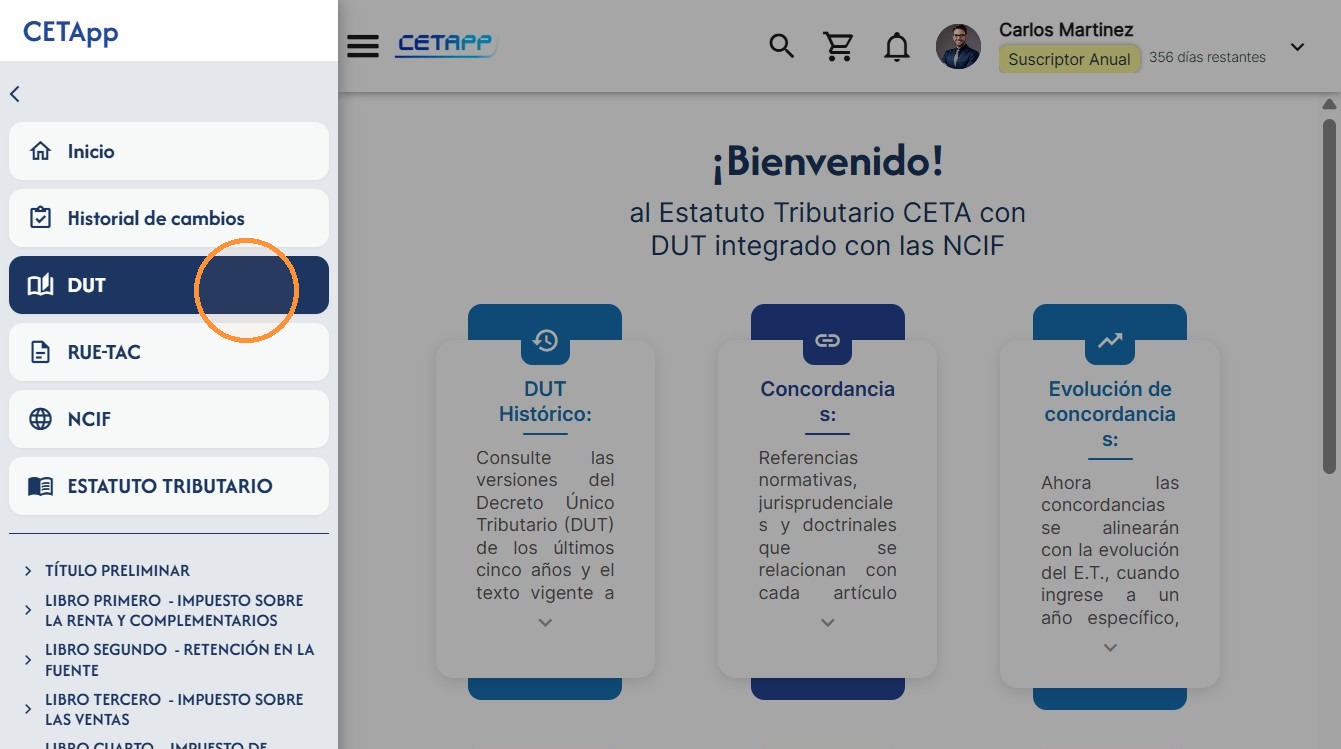Click the ¡Bienvenido! heading

pyautogui.click(x=827, y=161)
